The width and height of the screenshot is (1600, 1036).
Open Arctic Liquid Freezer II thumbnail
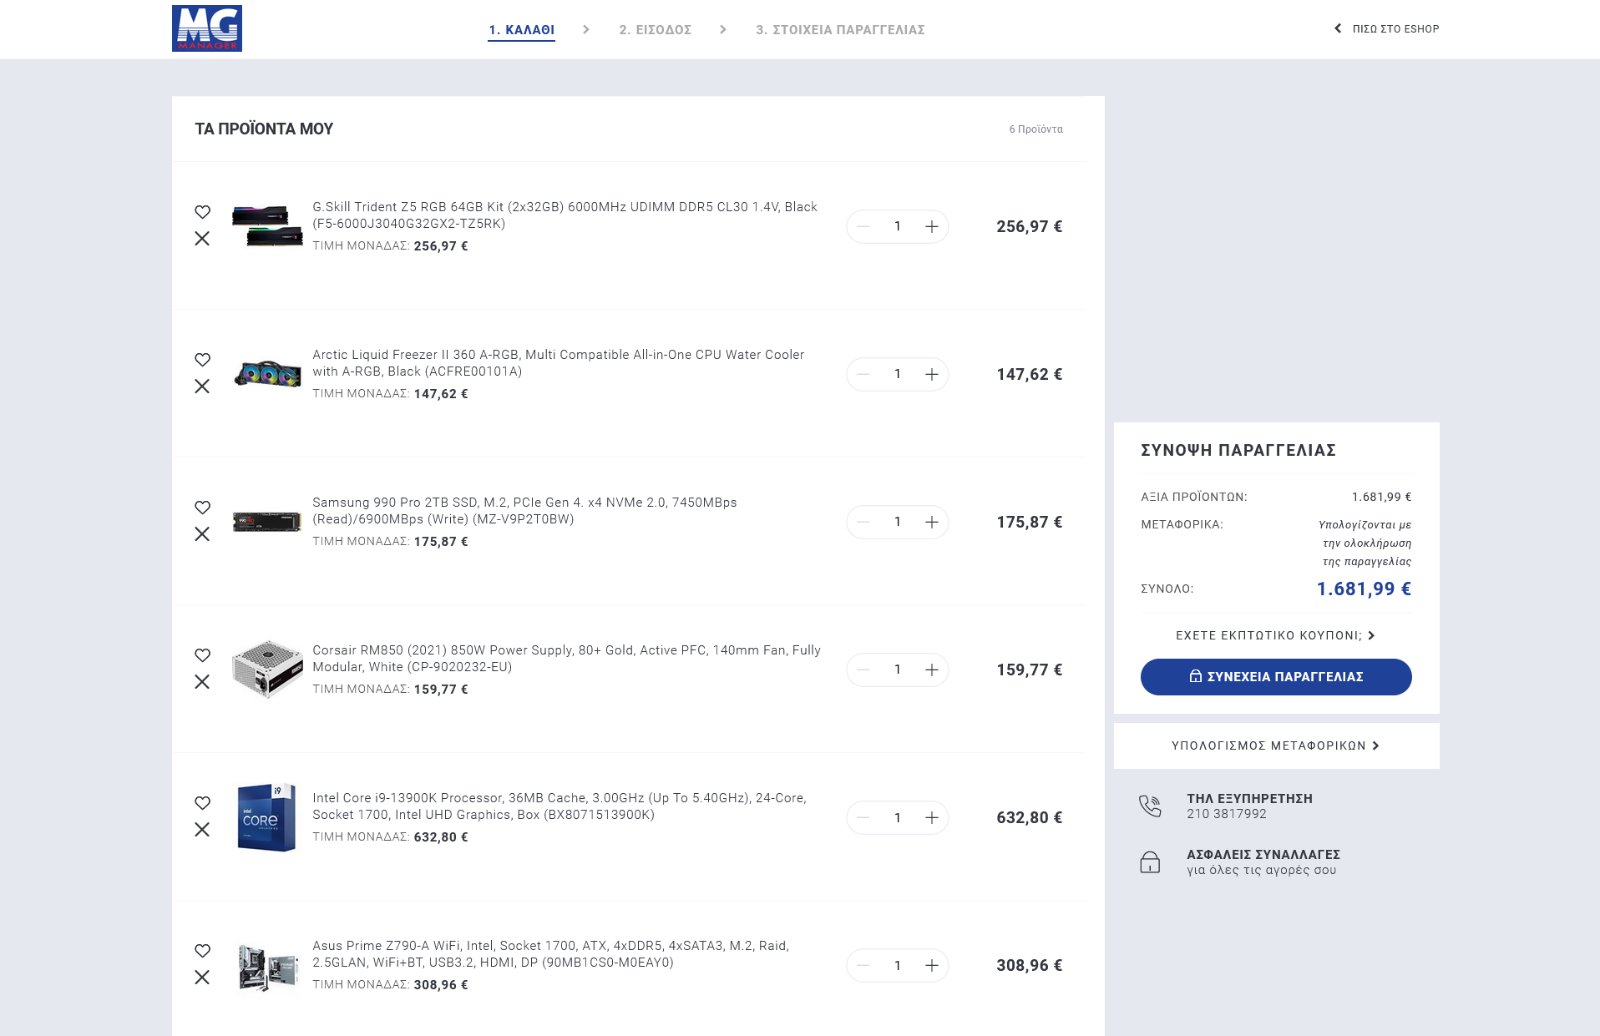pos(267,374)
